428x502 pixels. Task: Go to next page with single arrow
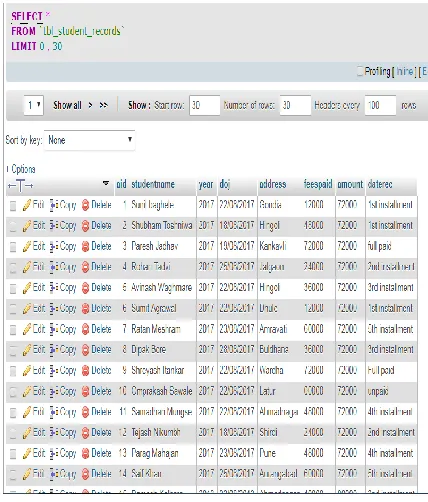coord(90,105)
